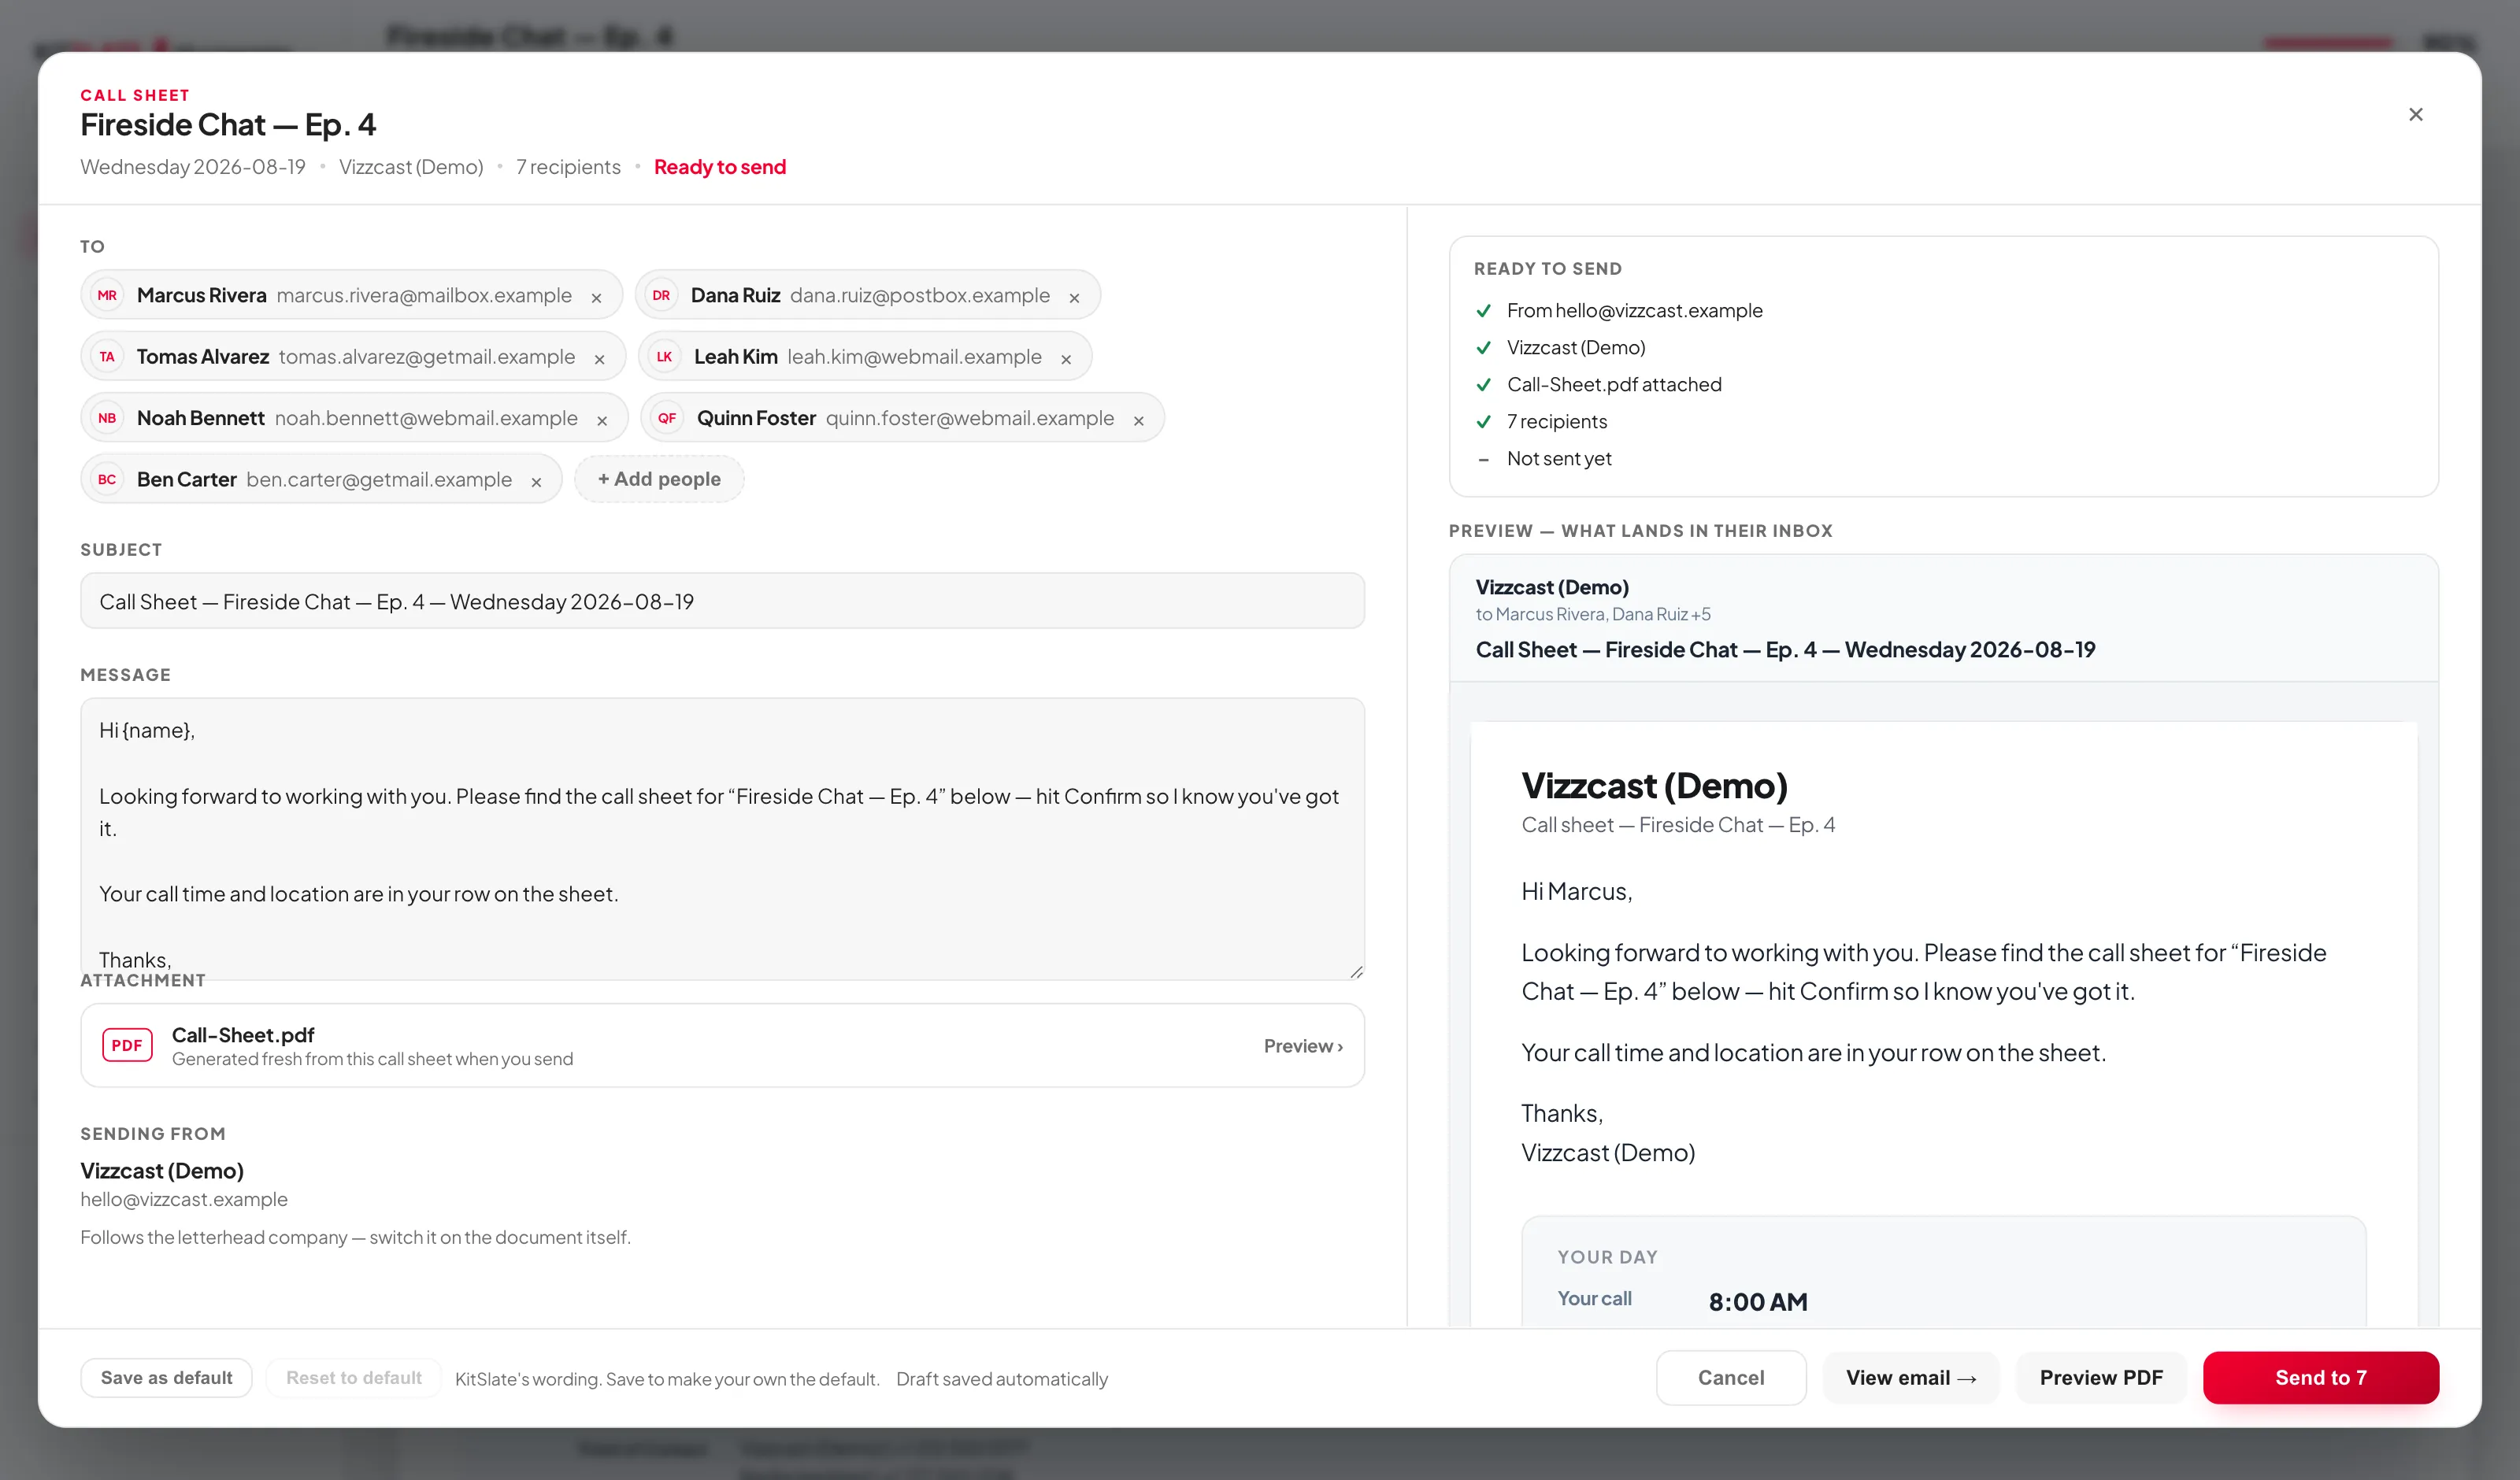Viewport: 2520px width, 1480px height.
Task: Remove Noah Bennett from recipients
Action: point(602,421)
